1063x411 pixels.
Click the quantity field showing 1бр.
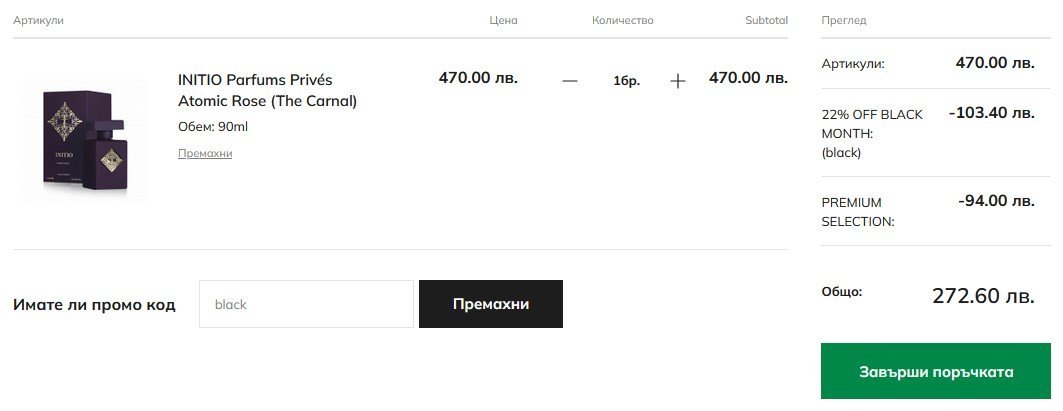(x=626, y=81)
